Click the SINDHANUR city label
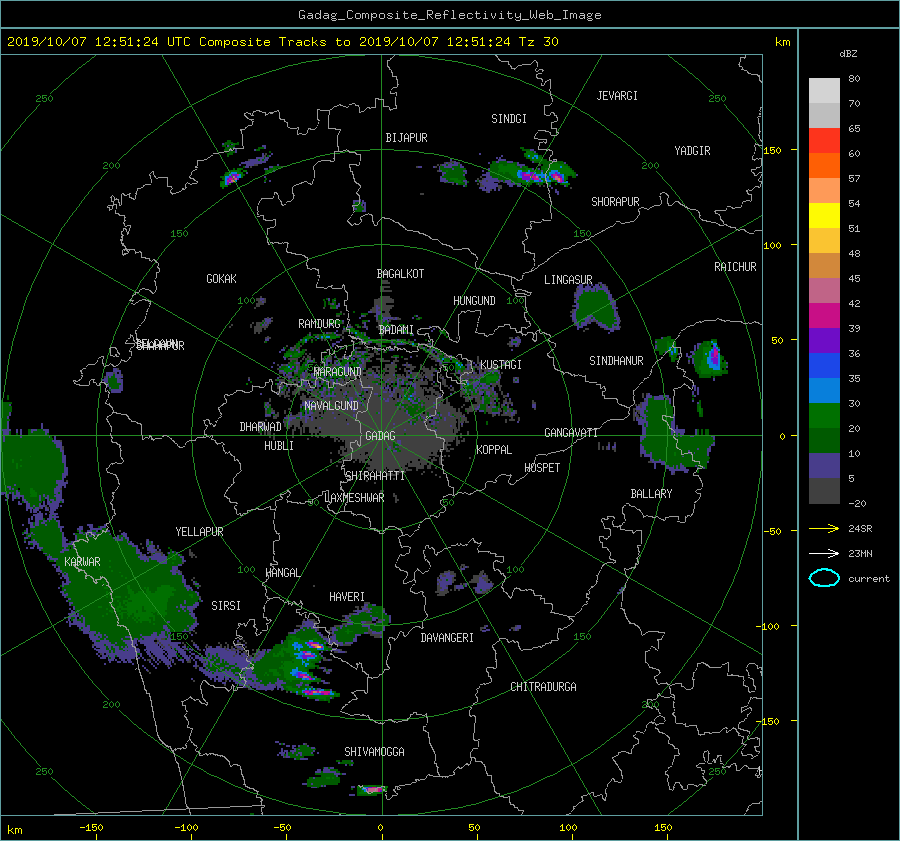The height and width of the screenshot is (841, 900). pos(616,361)
